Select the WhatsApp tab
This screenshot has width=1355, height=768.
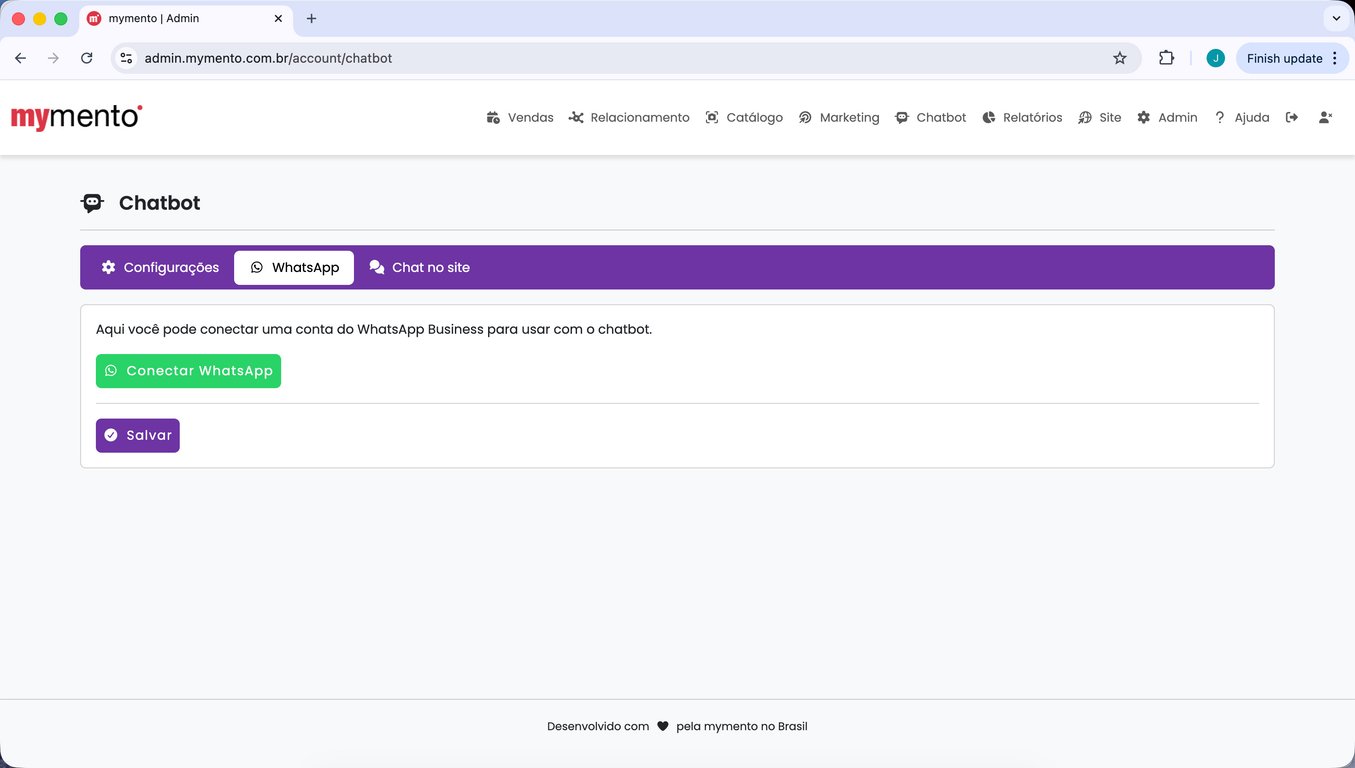tap(294, 268)
